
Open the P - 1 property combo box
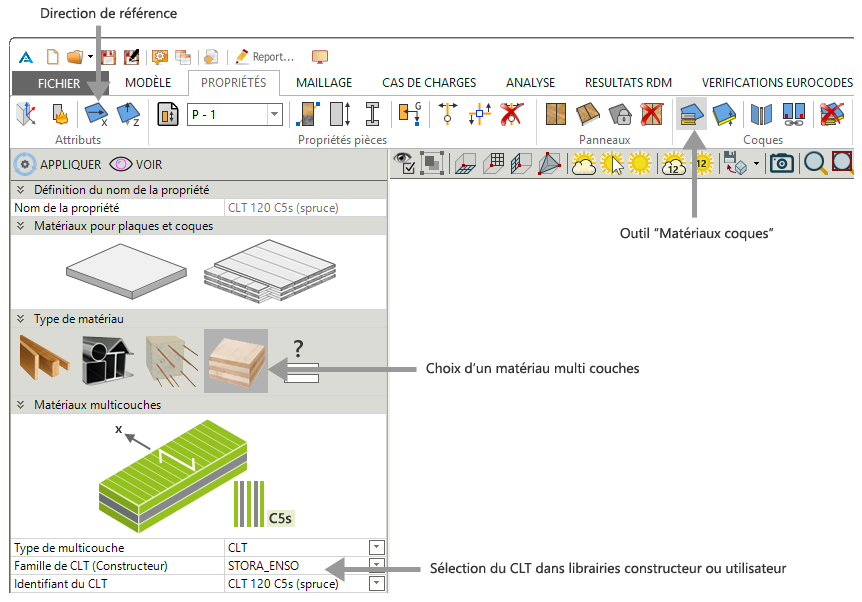(x=235, y=114)
